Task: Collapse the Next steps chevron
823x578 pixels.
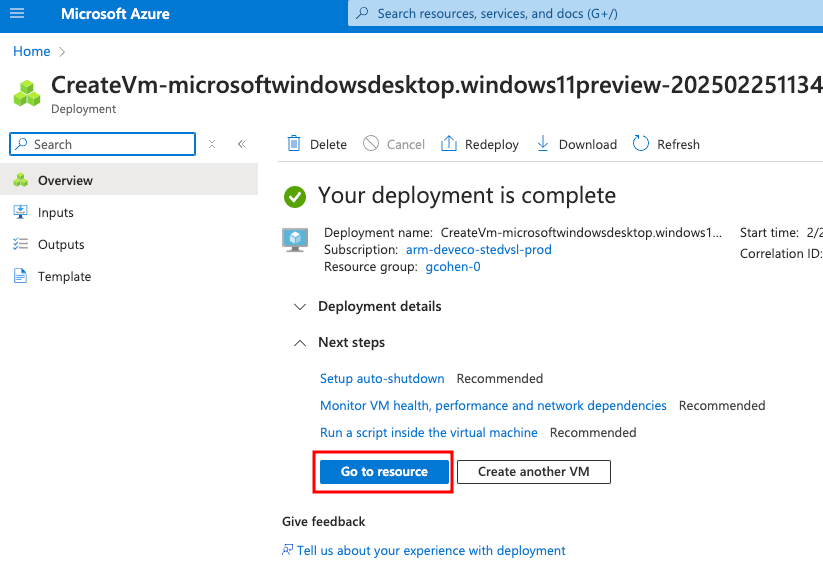Action: coord(300,343)
